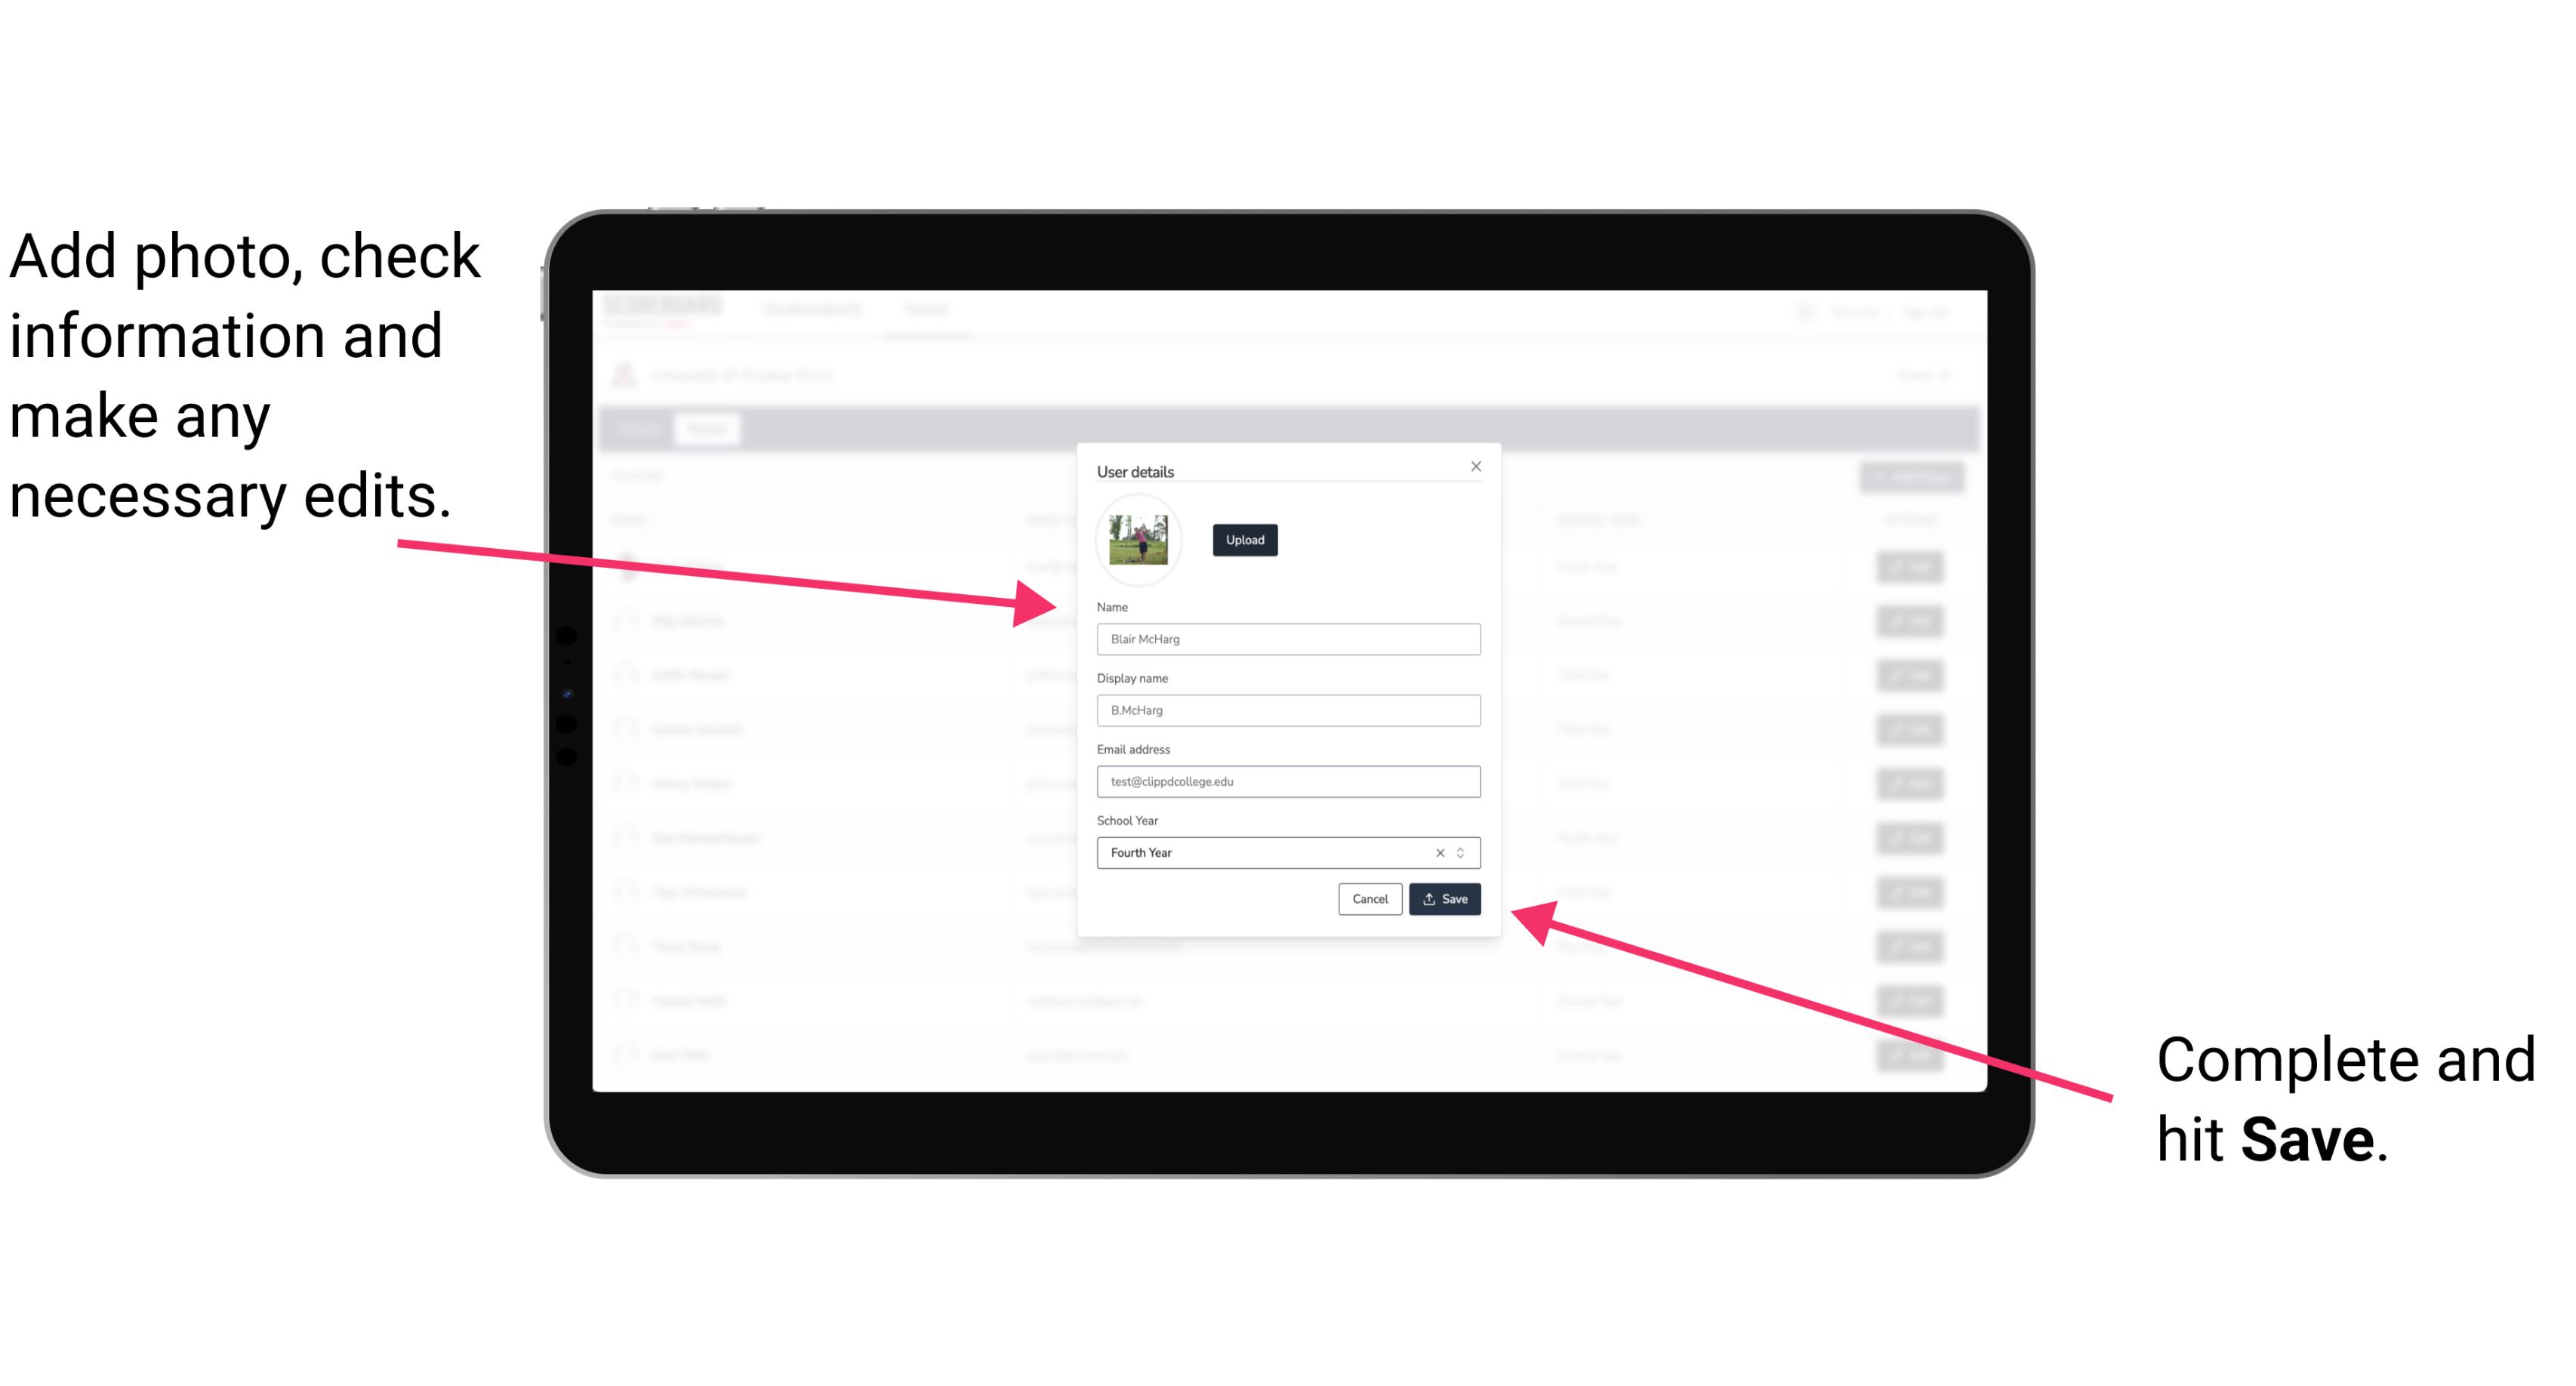Click the upload arrow on Save button
Image resolution: width=2576 pixels, height=1386 pixels.
1429,900
